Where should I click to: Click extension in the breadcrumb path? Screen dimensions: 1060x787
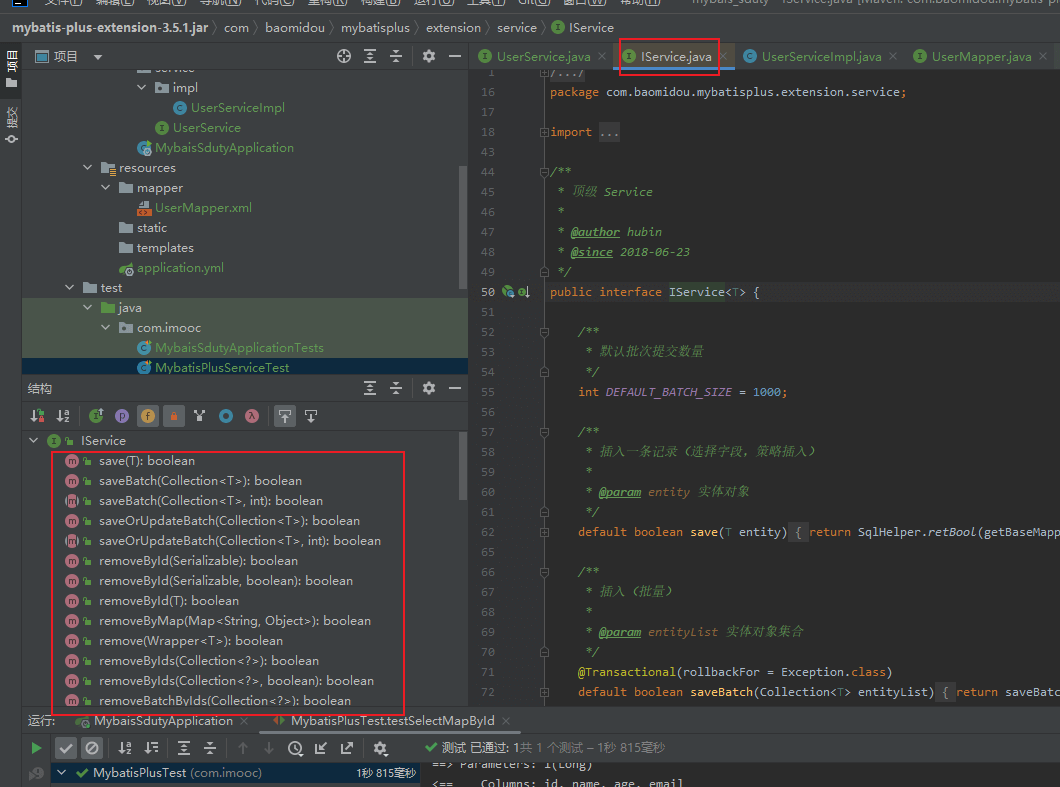[x=453, y=28]
